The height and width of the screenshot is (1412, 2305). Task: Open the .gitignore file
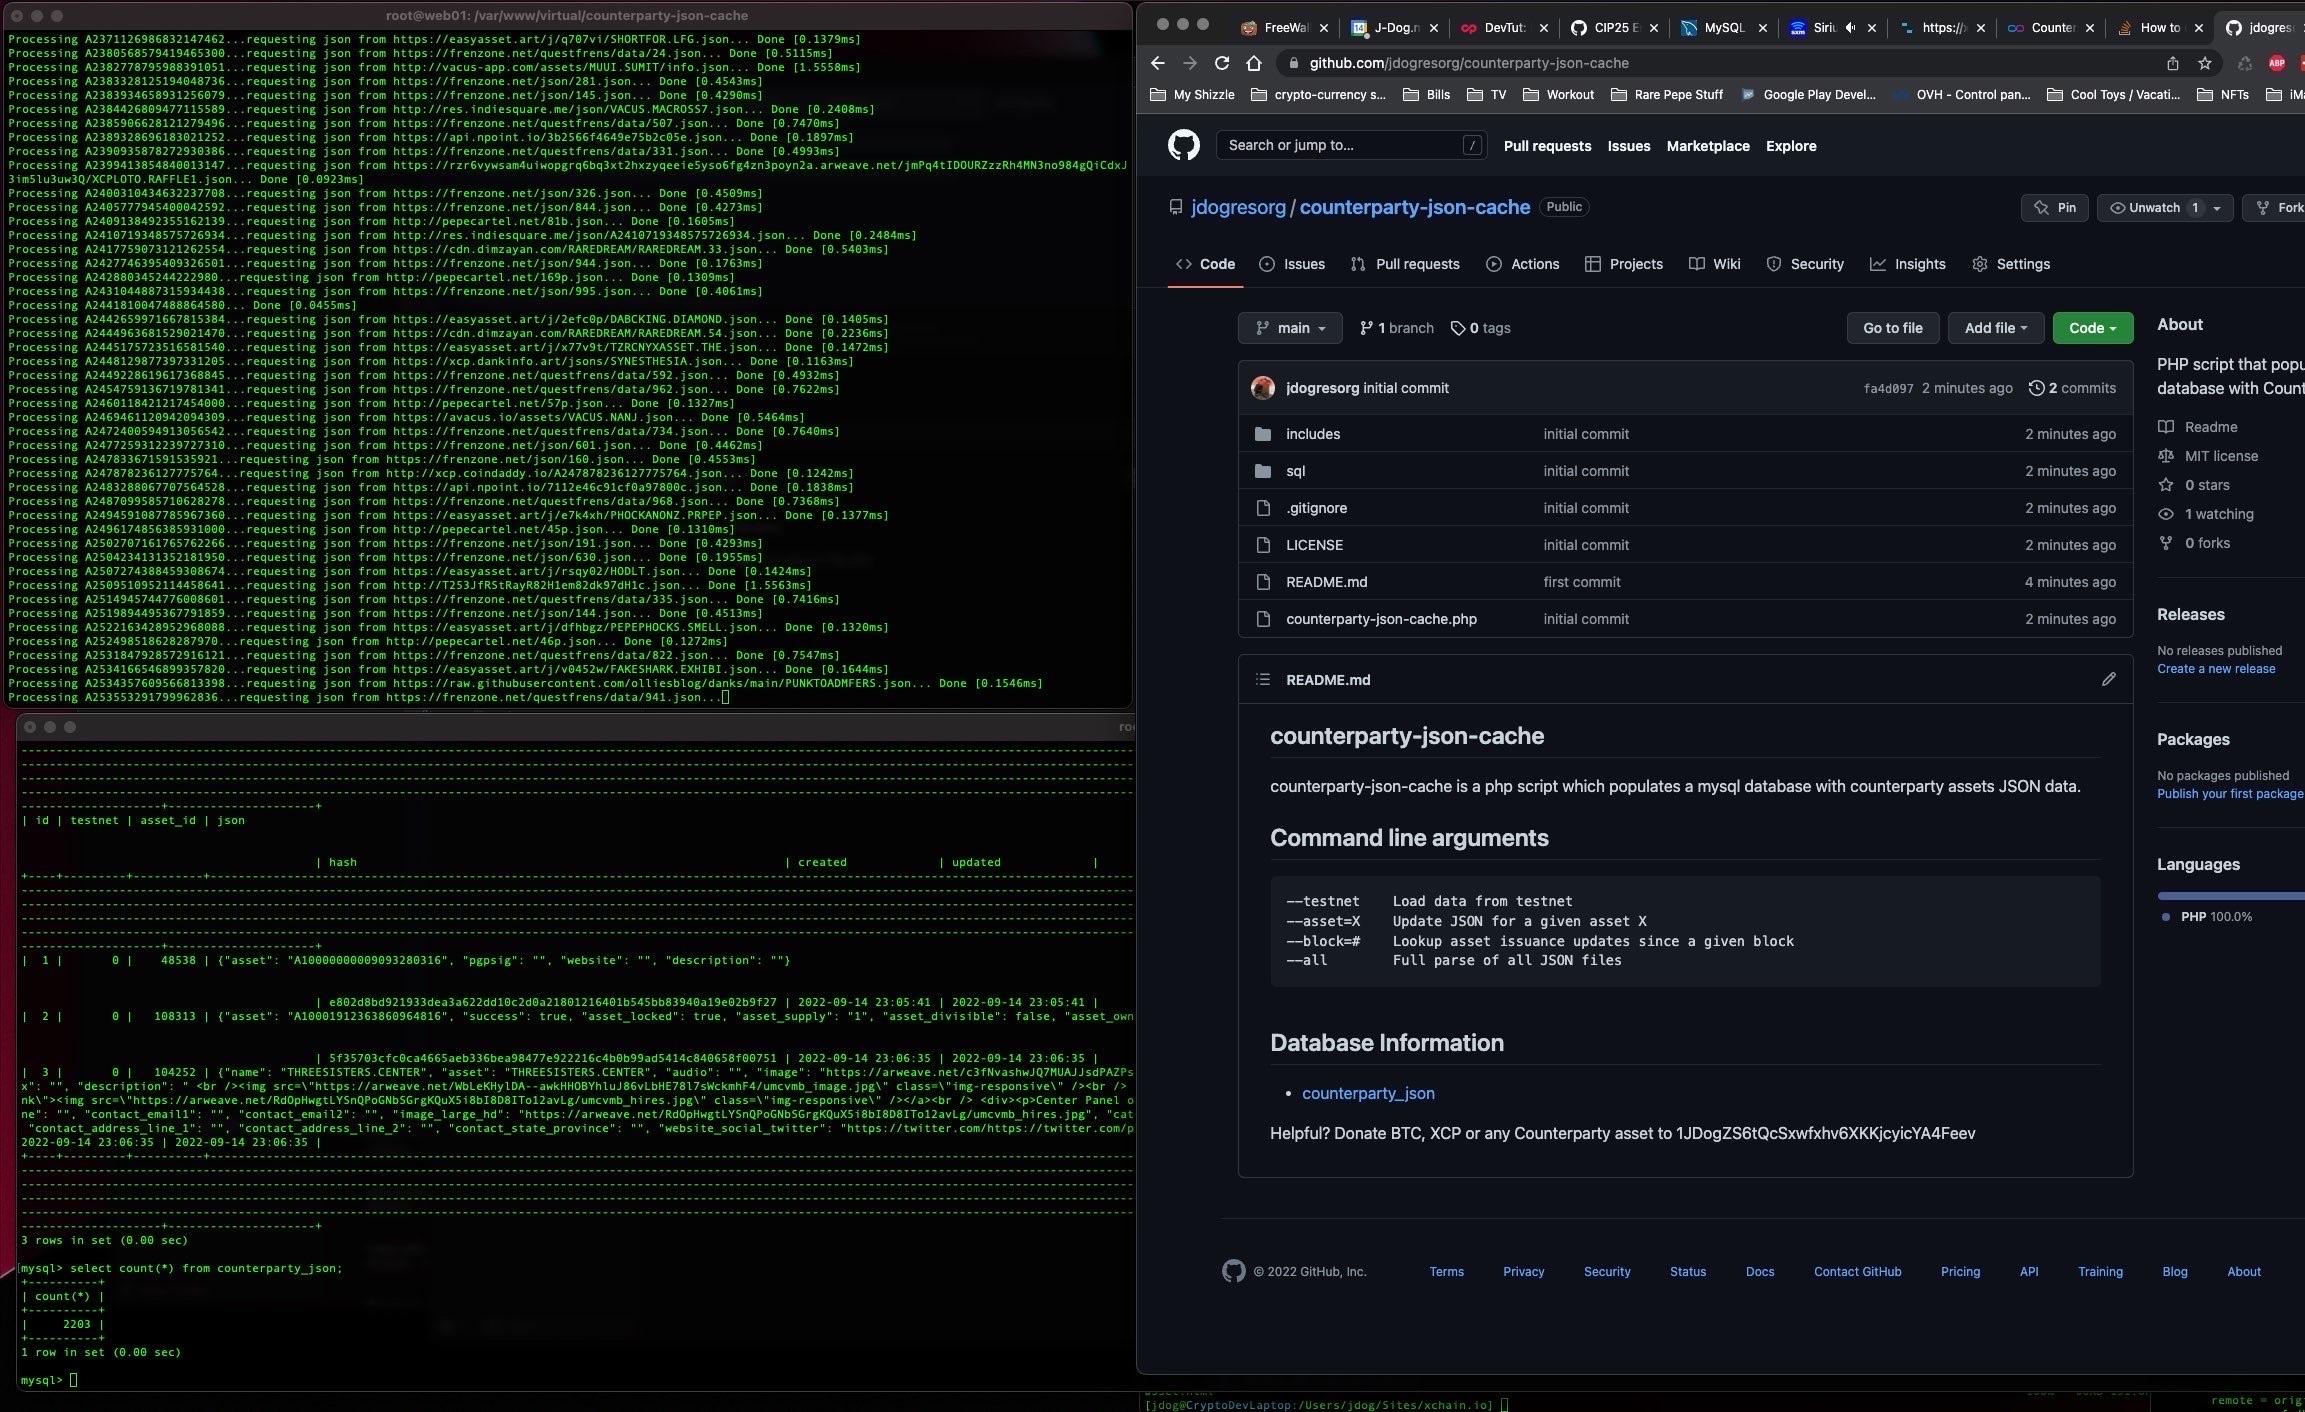(1316, 508)
